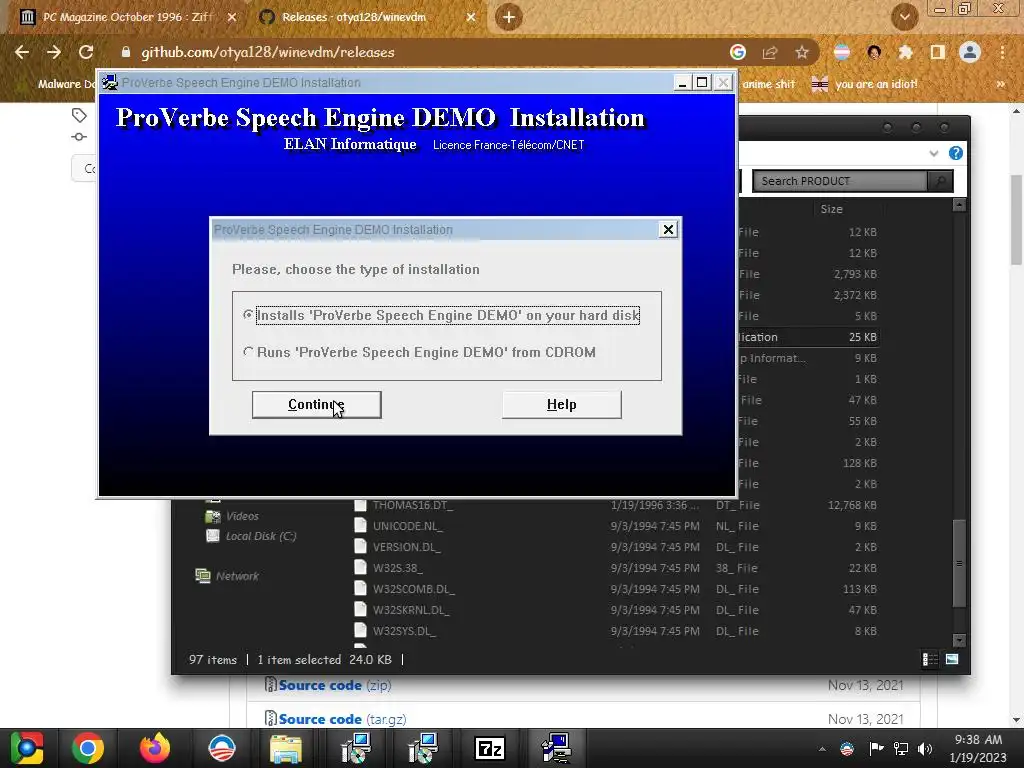Open a new browser tab
The image size is (1024, 768).
tap(509, 17)
